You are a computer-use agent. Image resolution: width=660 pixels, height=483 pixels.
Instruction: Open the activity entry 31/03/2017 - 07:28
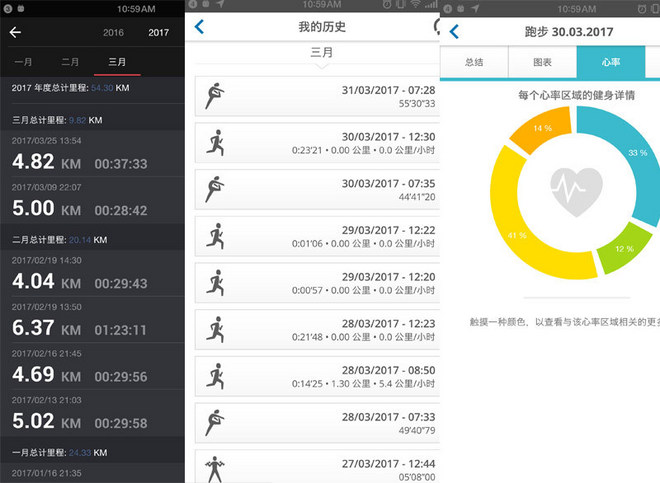[317, 96]
